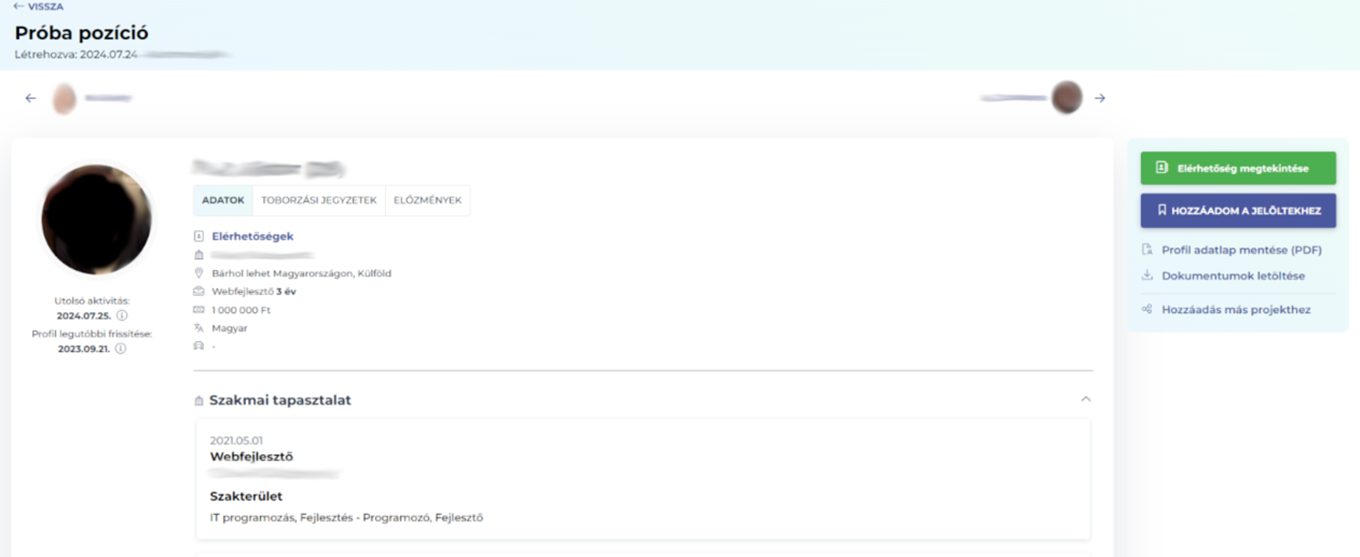Click HOZZÁADOM A JELÖLTEKHEZ button
The height and width of the screenshot is (557, 1360).
(x=1238, y=211)
